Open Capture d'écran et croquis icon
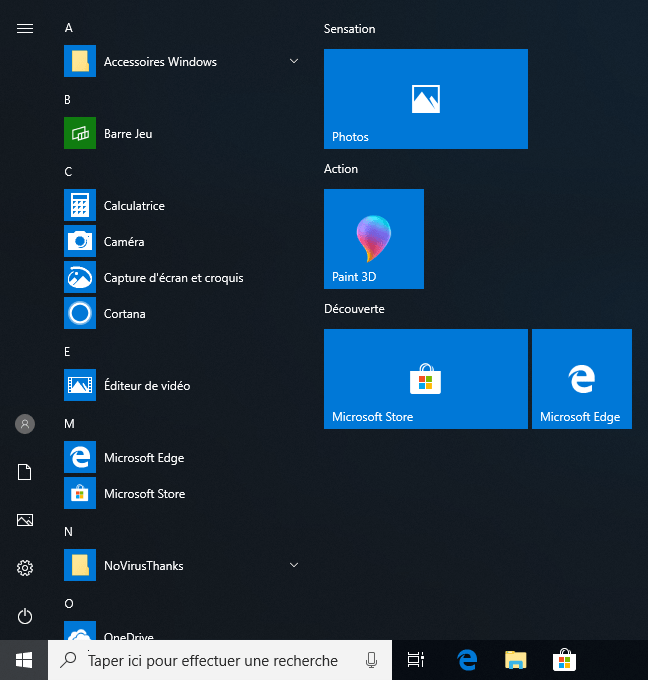This screenshot has height=680, width=648. point(80,277)
